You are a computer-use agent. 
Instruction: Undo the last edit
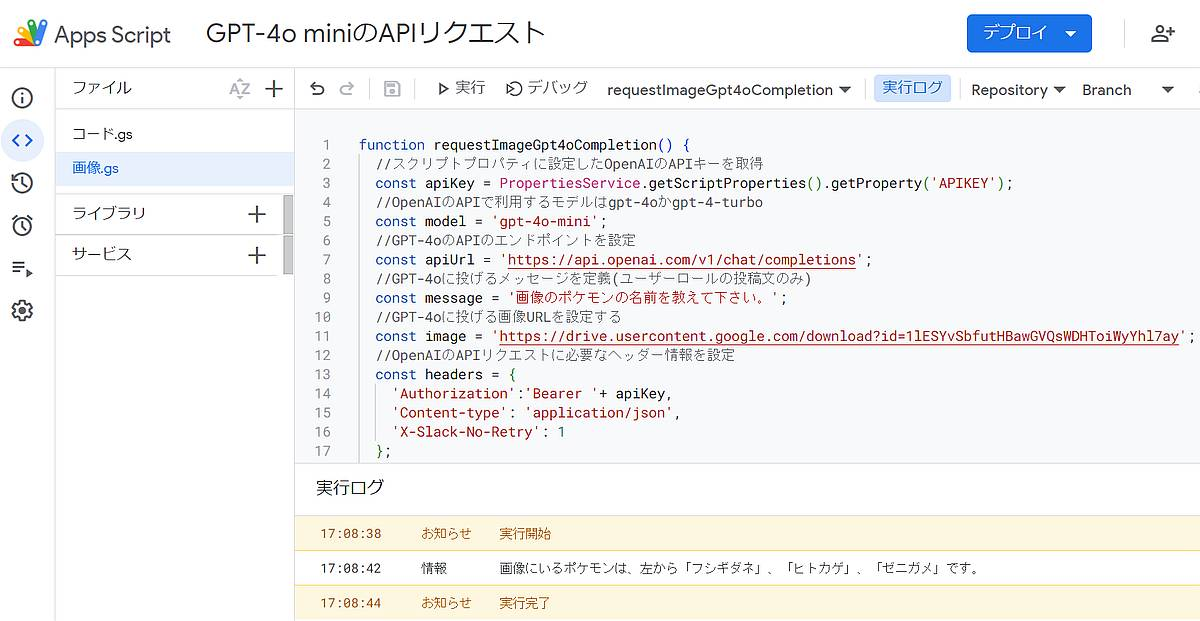[317, 89]
